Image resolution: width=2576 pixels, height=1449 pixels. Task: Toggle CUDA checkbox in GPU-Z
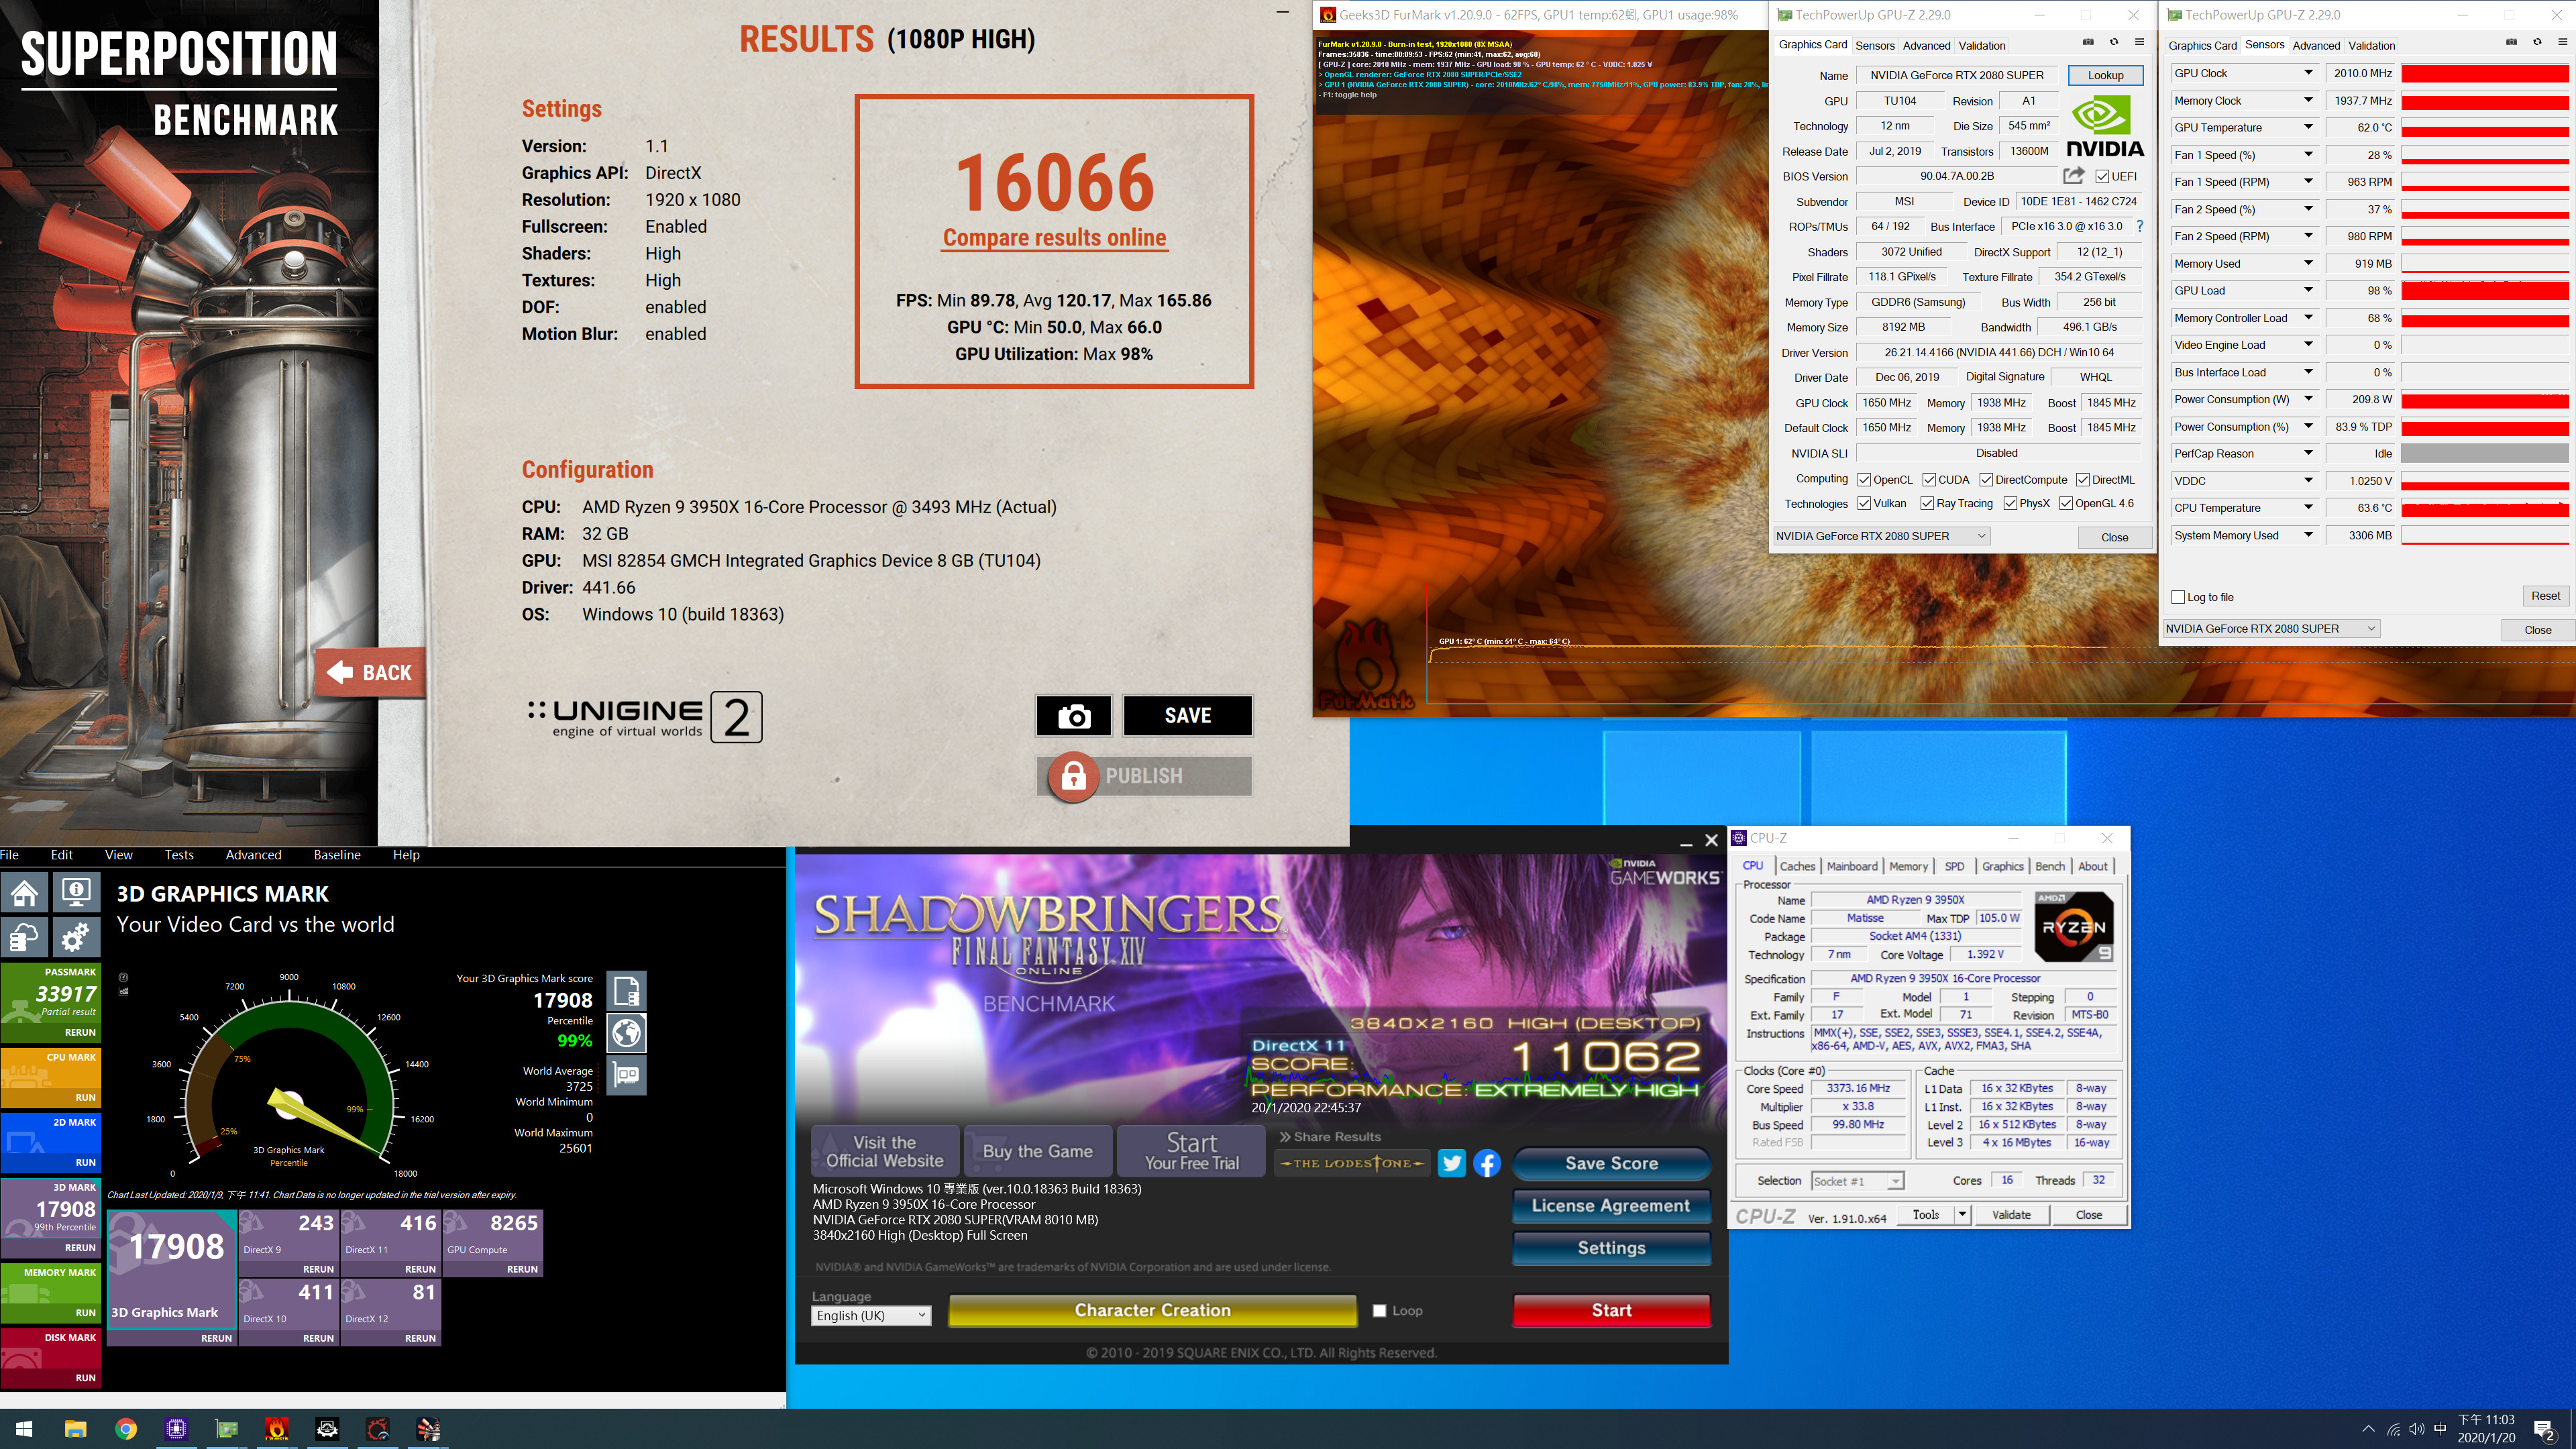click(x=1929, y=480)
